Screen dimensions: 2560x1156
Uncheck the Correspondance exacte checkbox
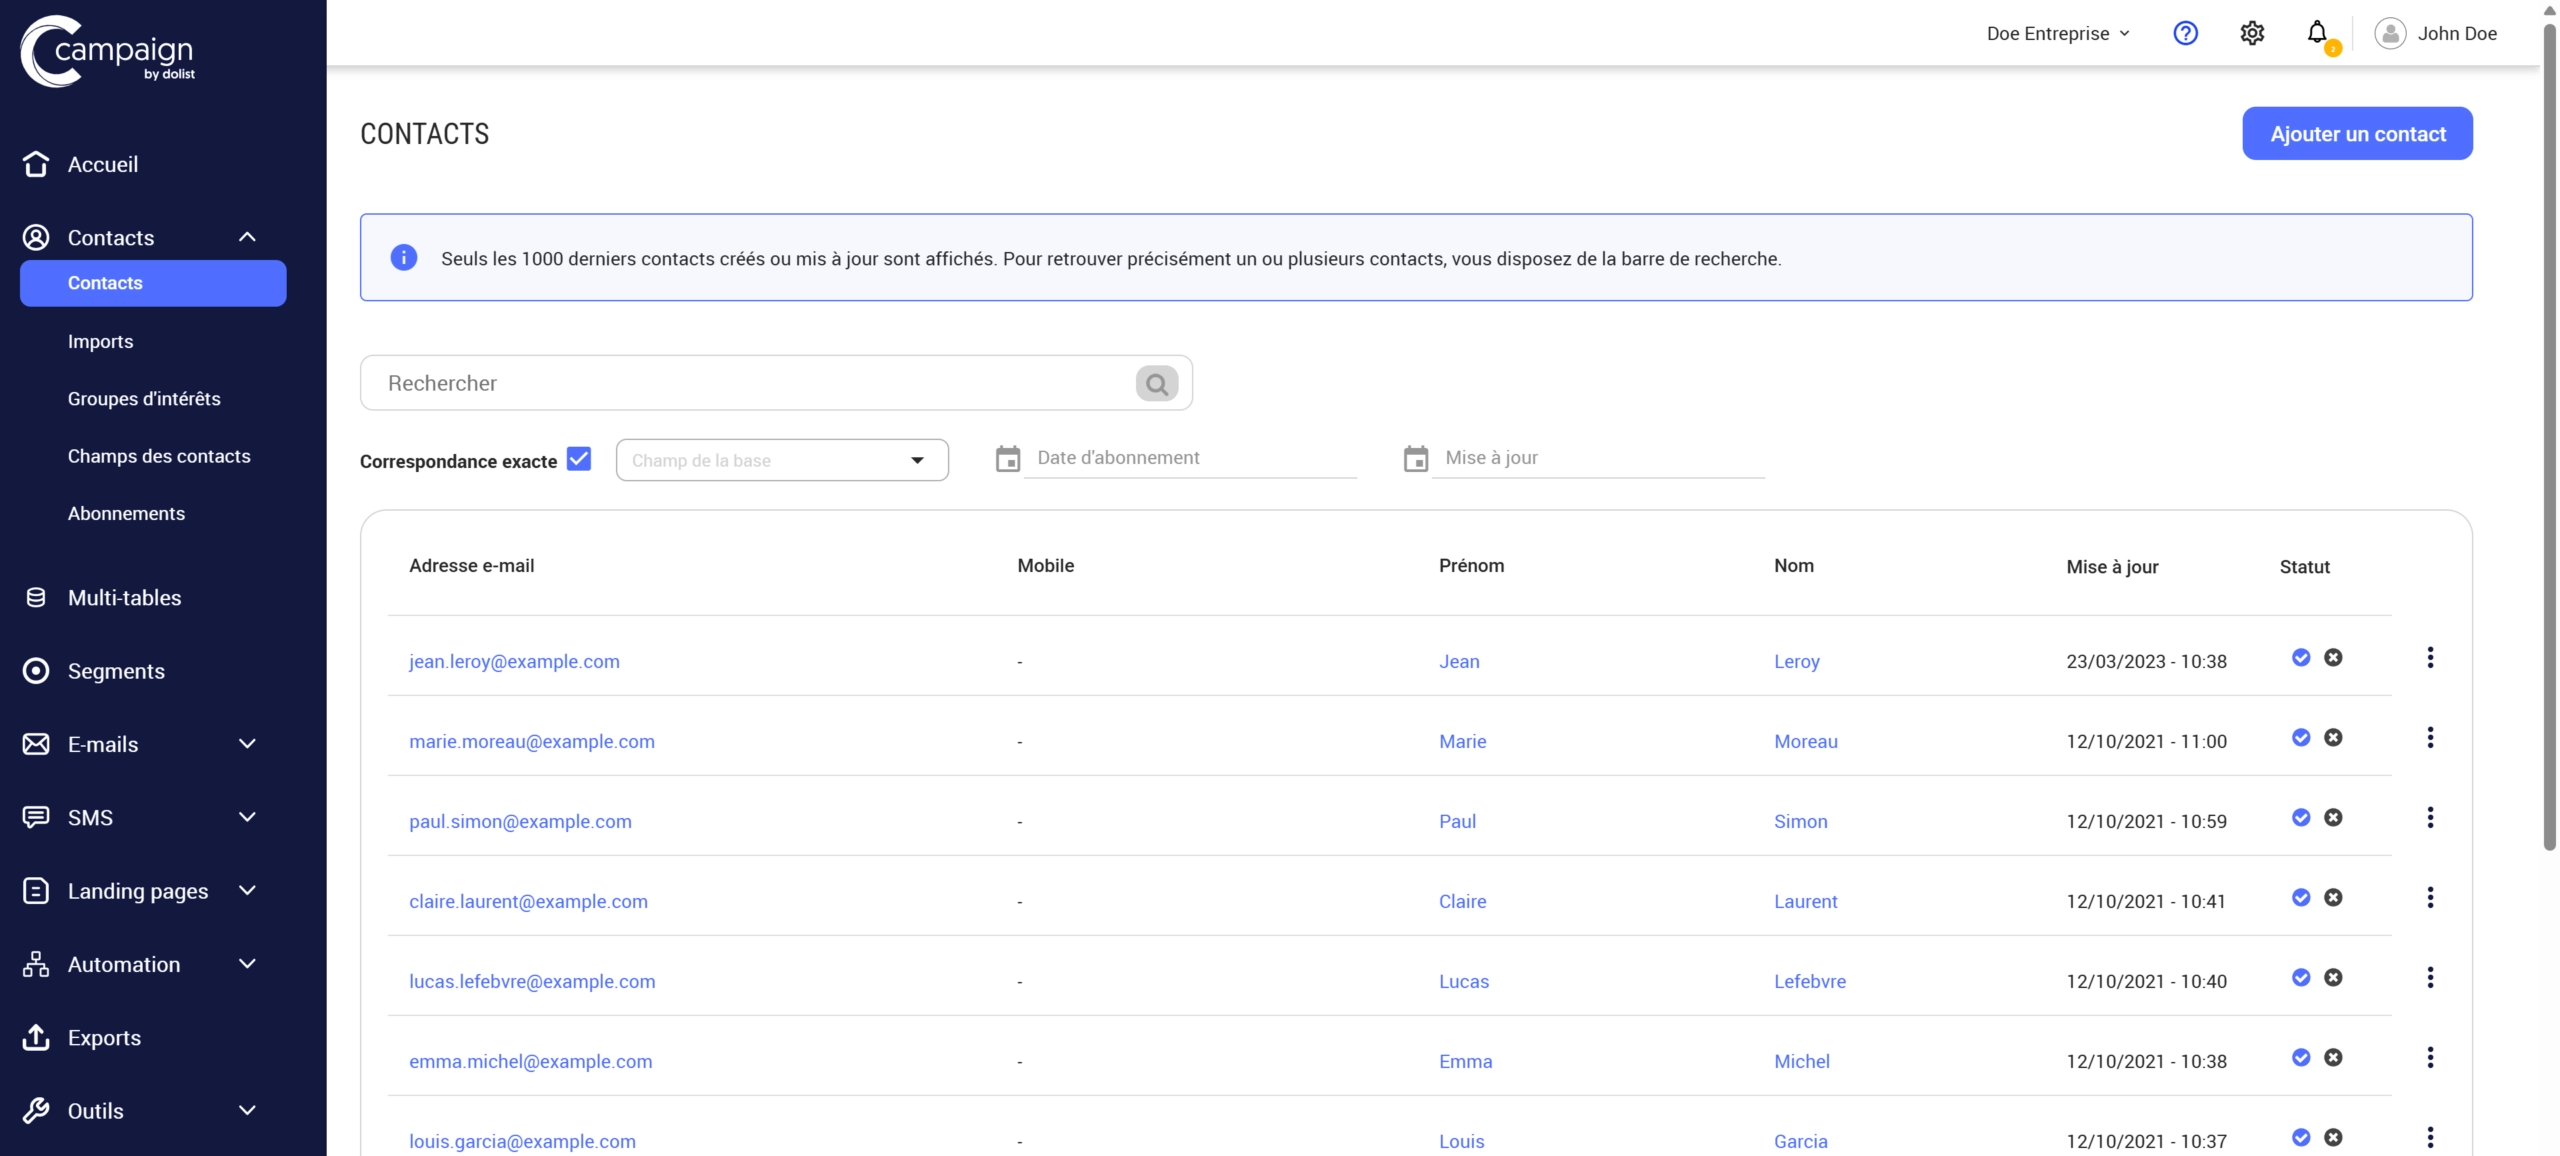pyautogui.click(x=579, y=459)
